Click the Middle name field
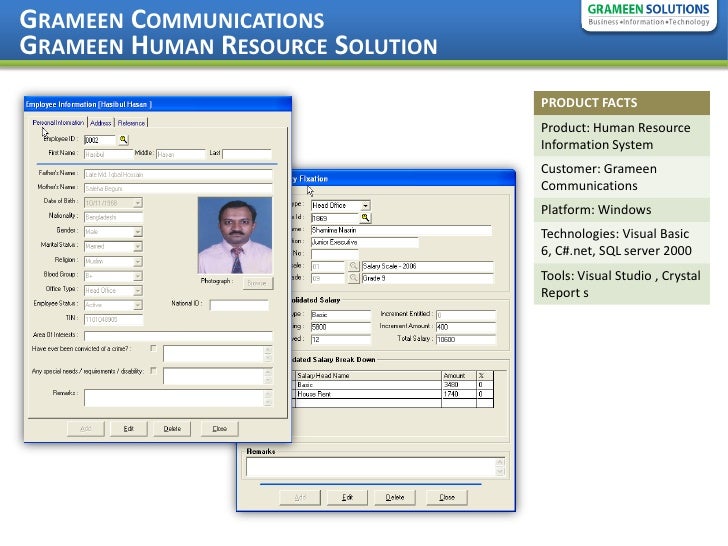The width and height of the screenshot is (728, 546). (181, 154)
